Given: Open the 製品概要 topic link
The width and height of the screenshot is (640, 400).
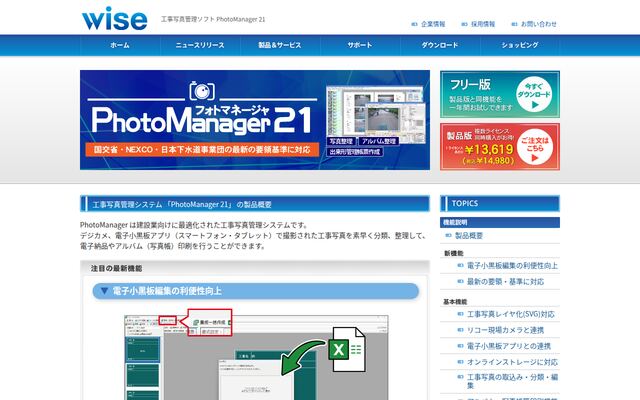Looking at the screenshot, I should tap(469, 236).
